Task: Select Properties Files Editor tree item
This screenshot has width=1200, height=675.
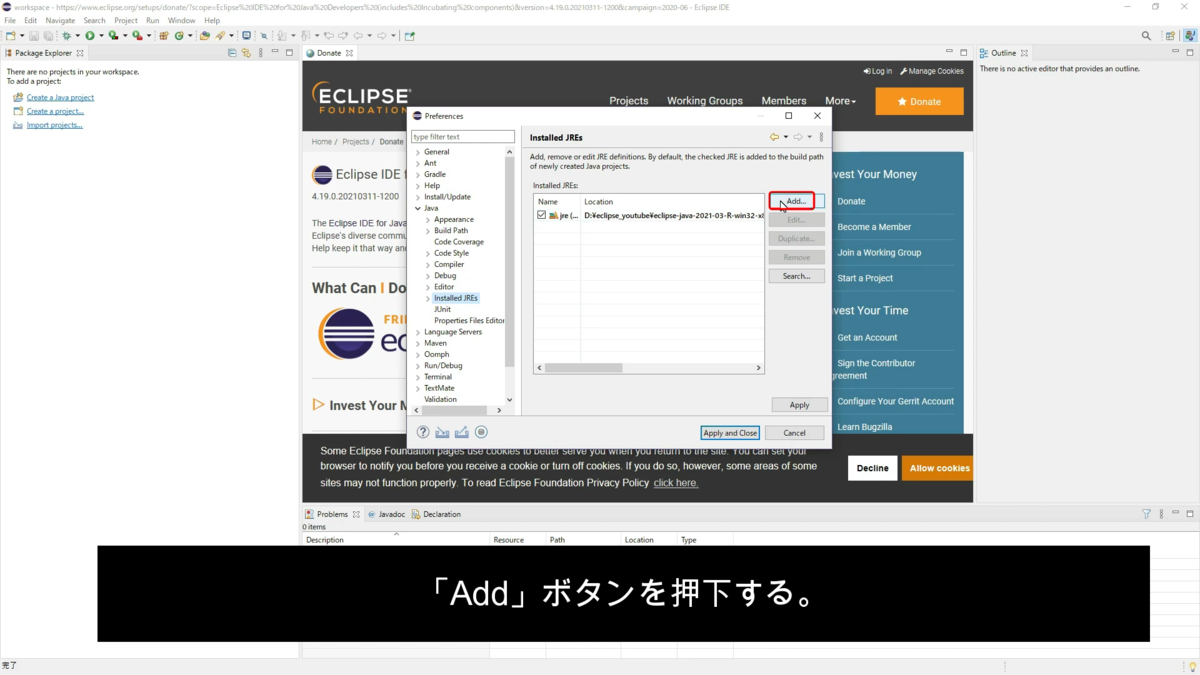Action: [469, 321]
